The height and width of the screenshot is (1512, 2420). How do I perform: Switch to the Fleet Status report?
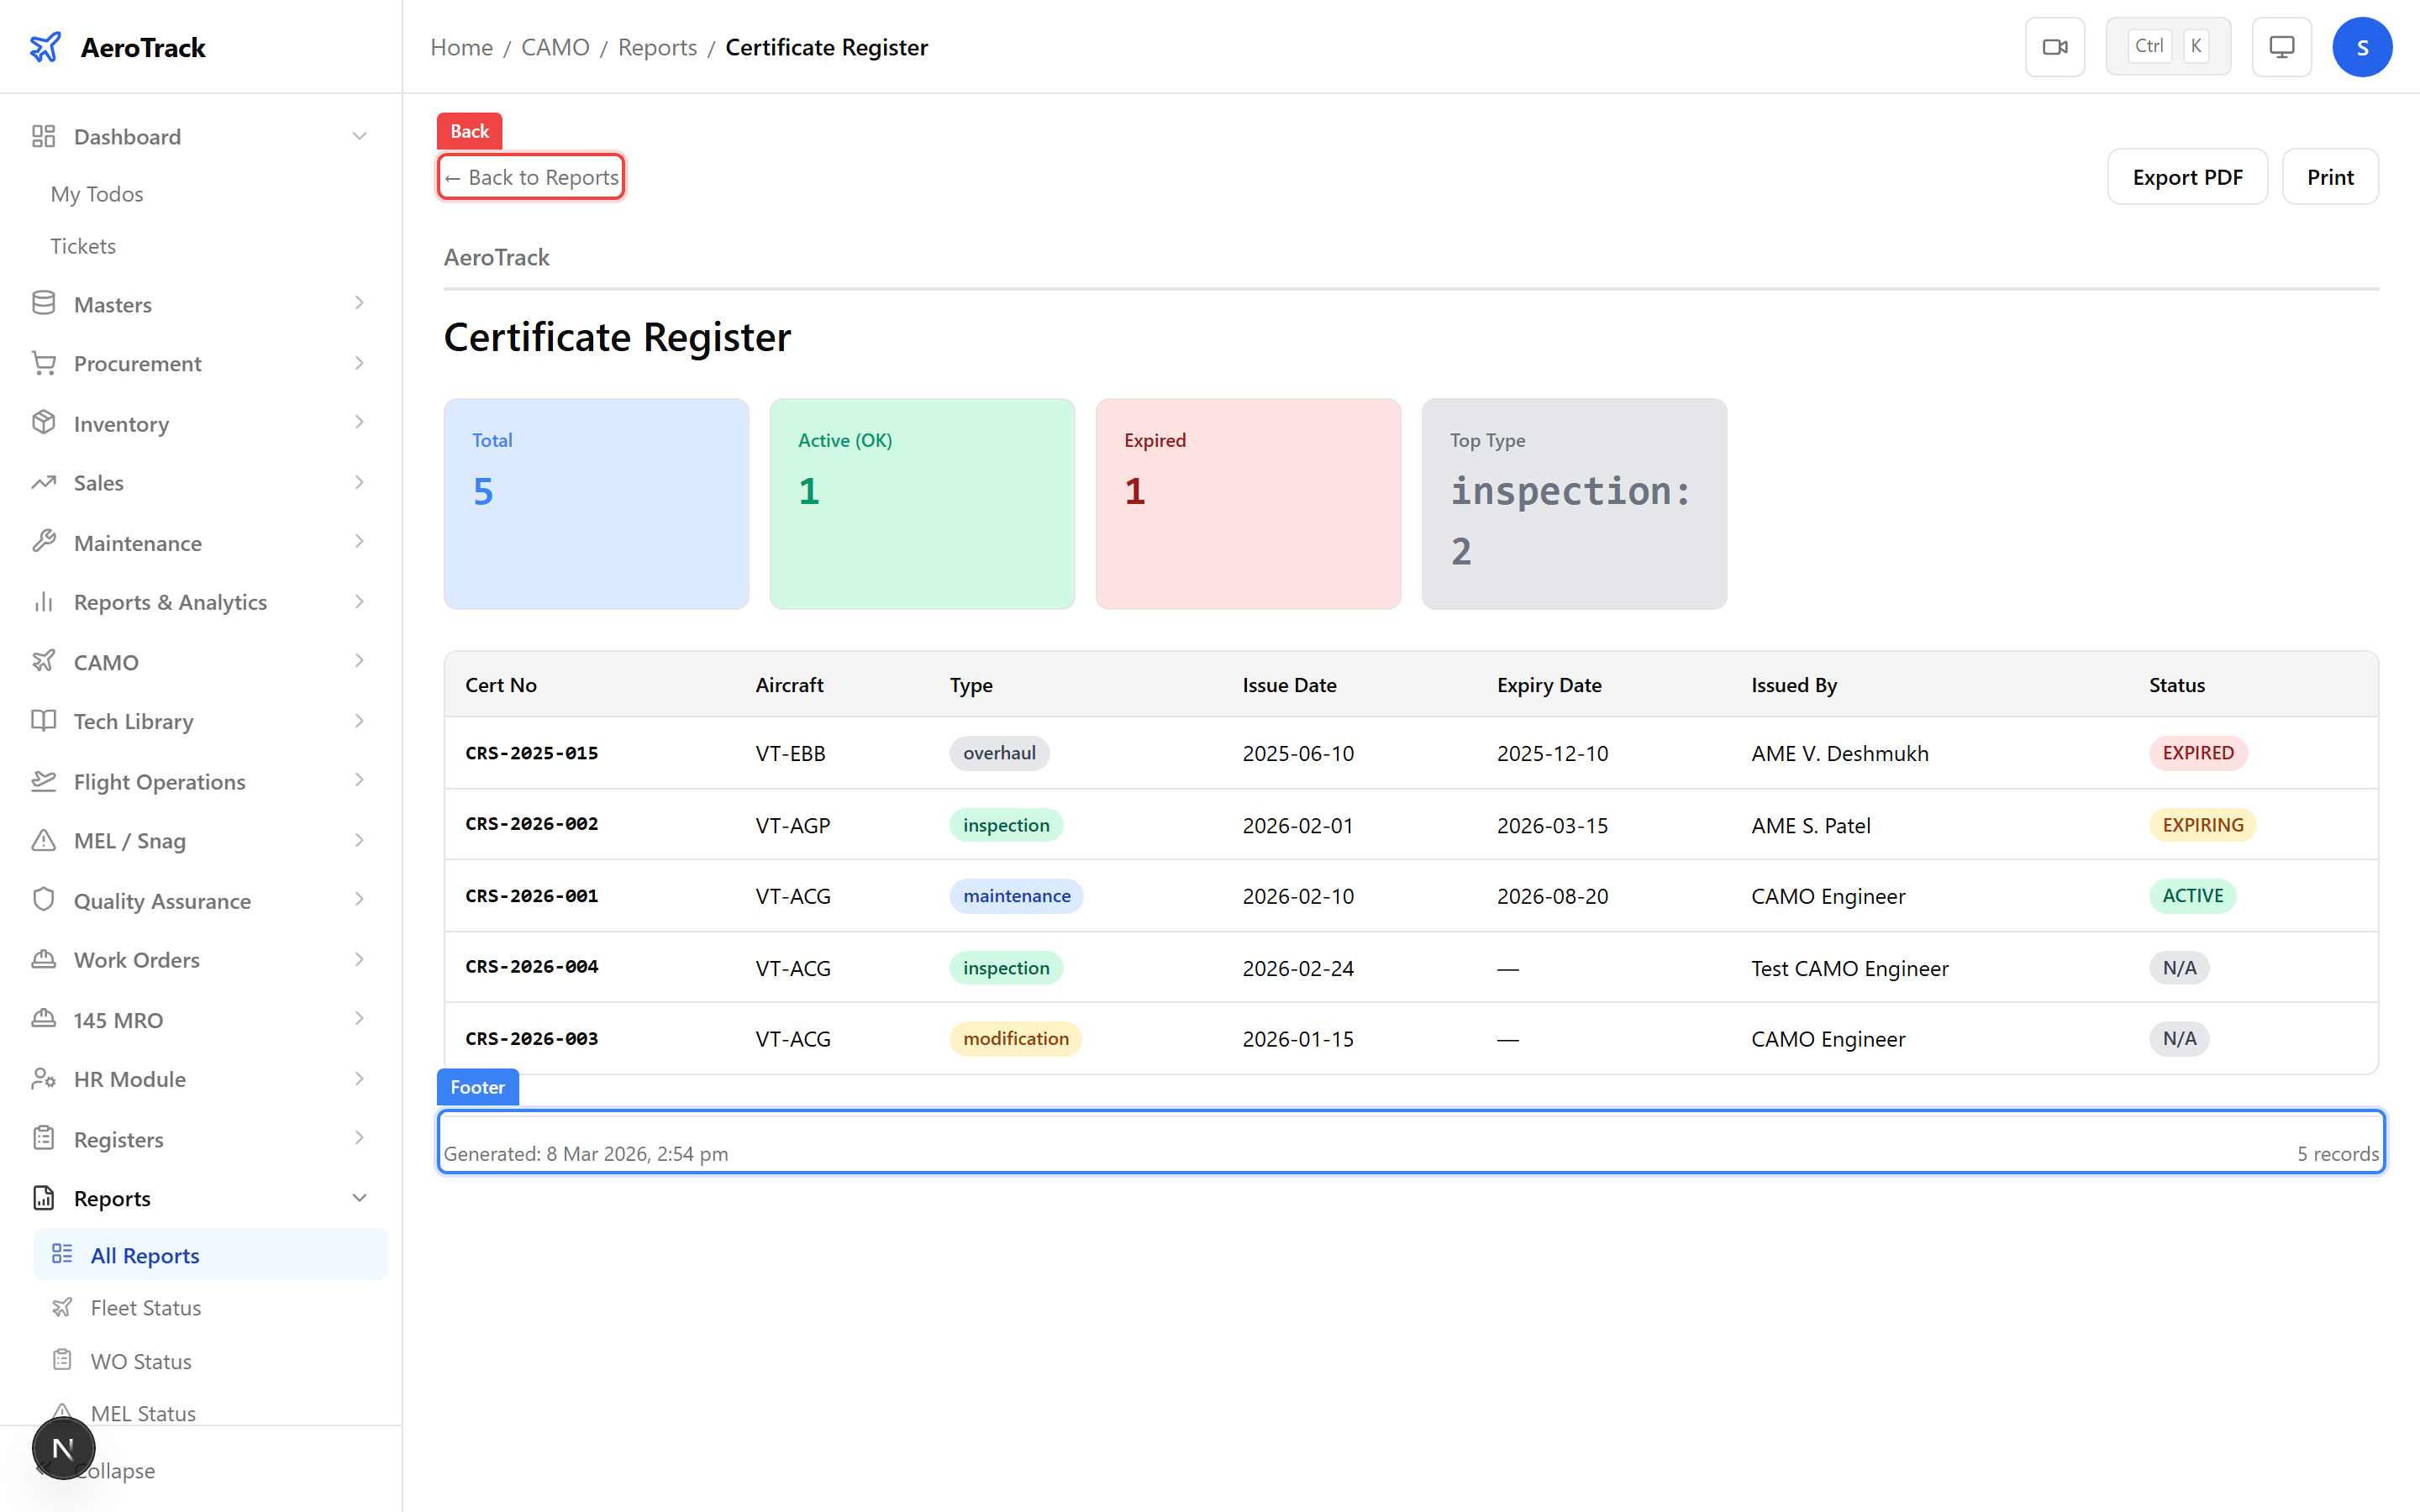(145, 1307)
